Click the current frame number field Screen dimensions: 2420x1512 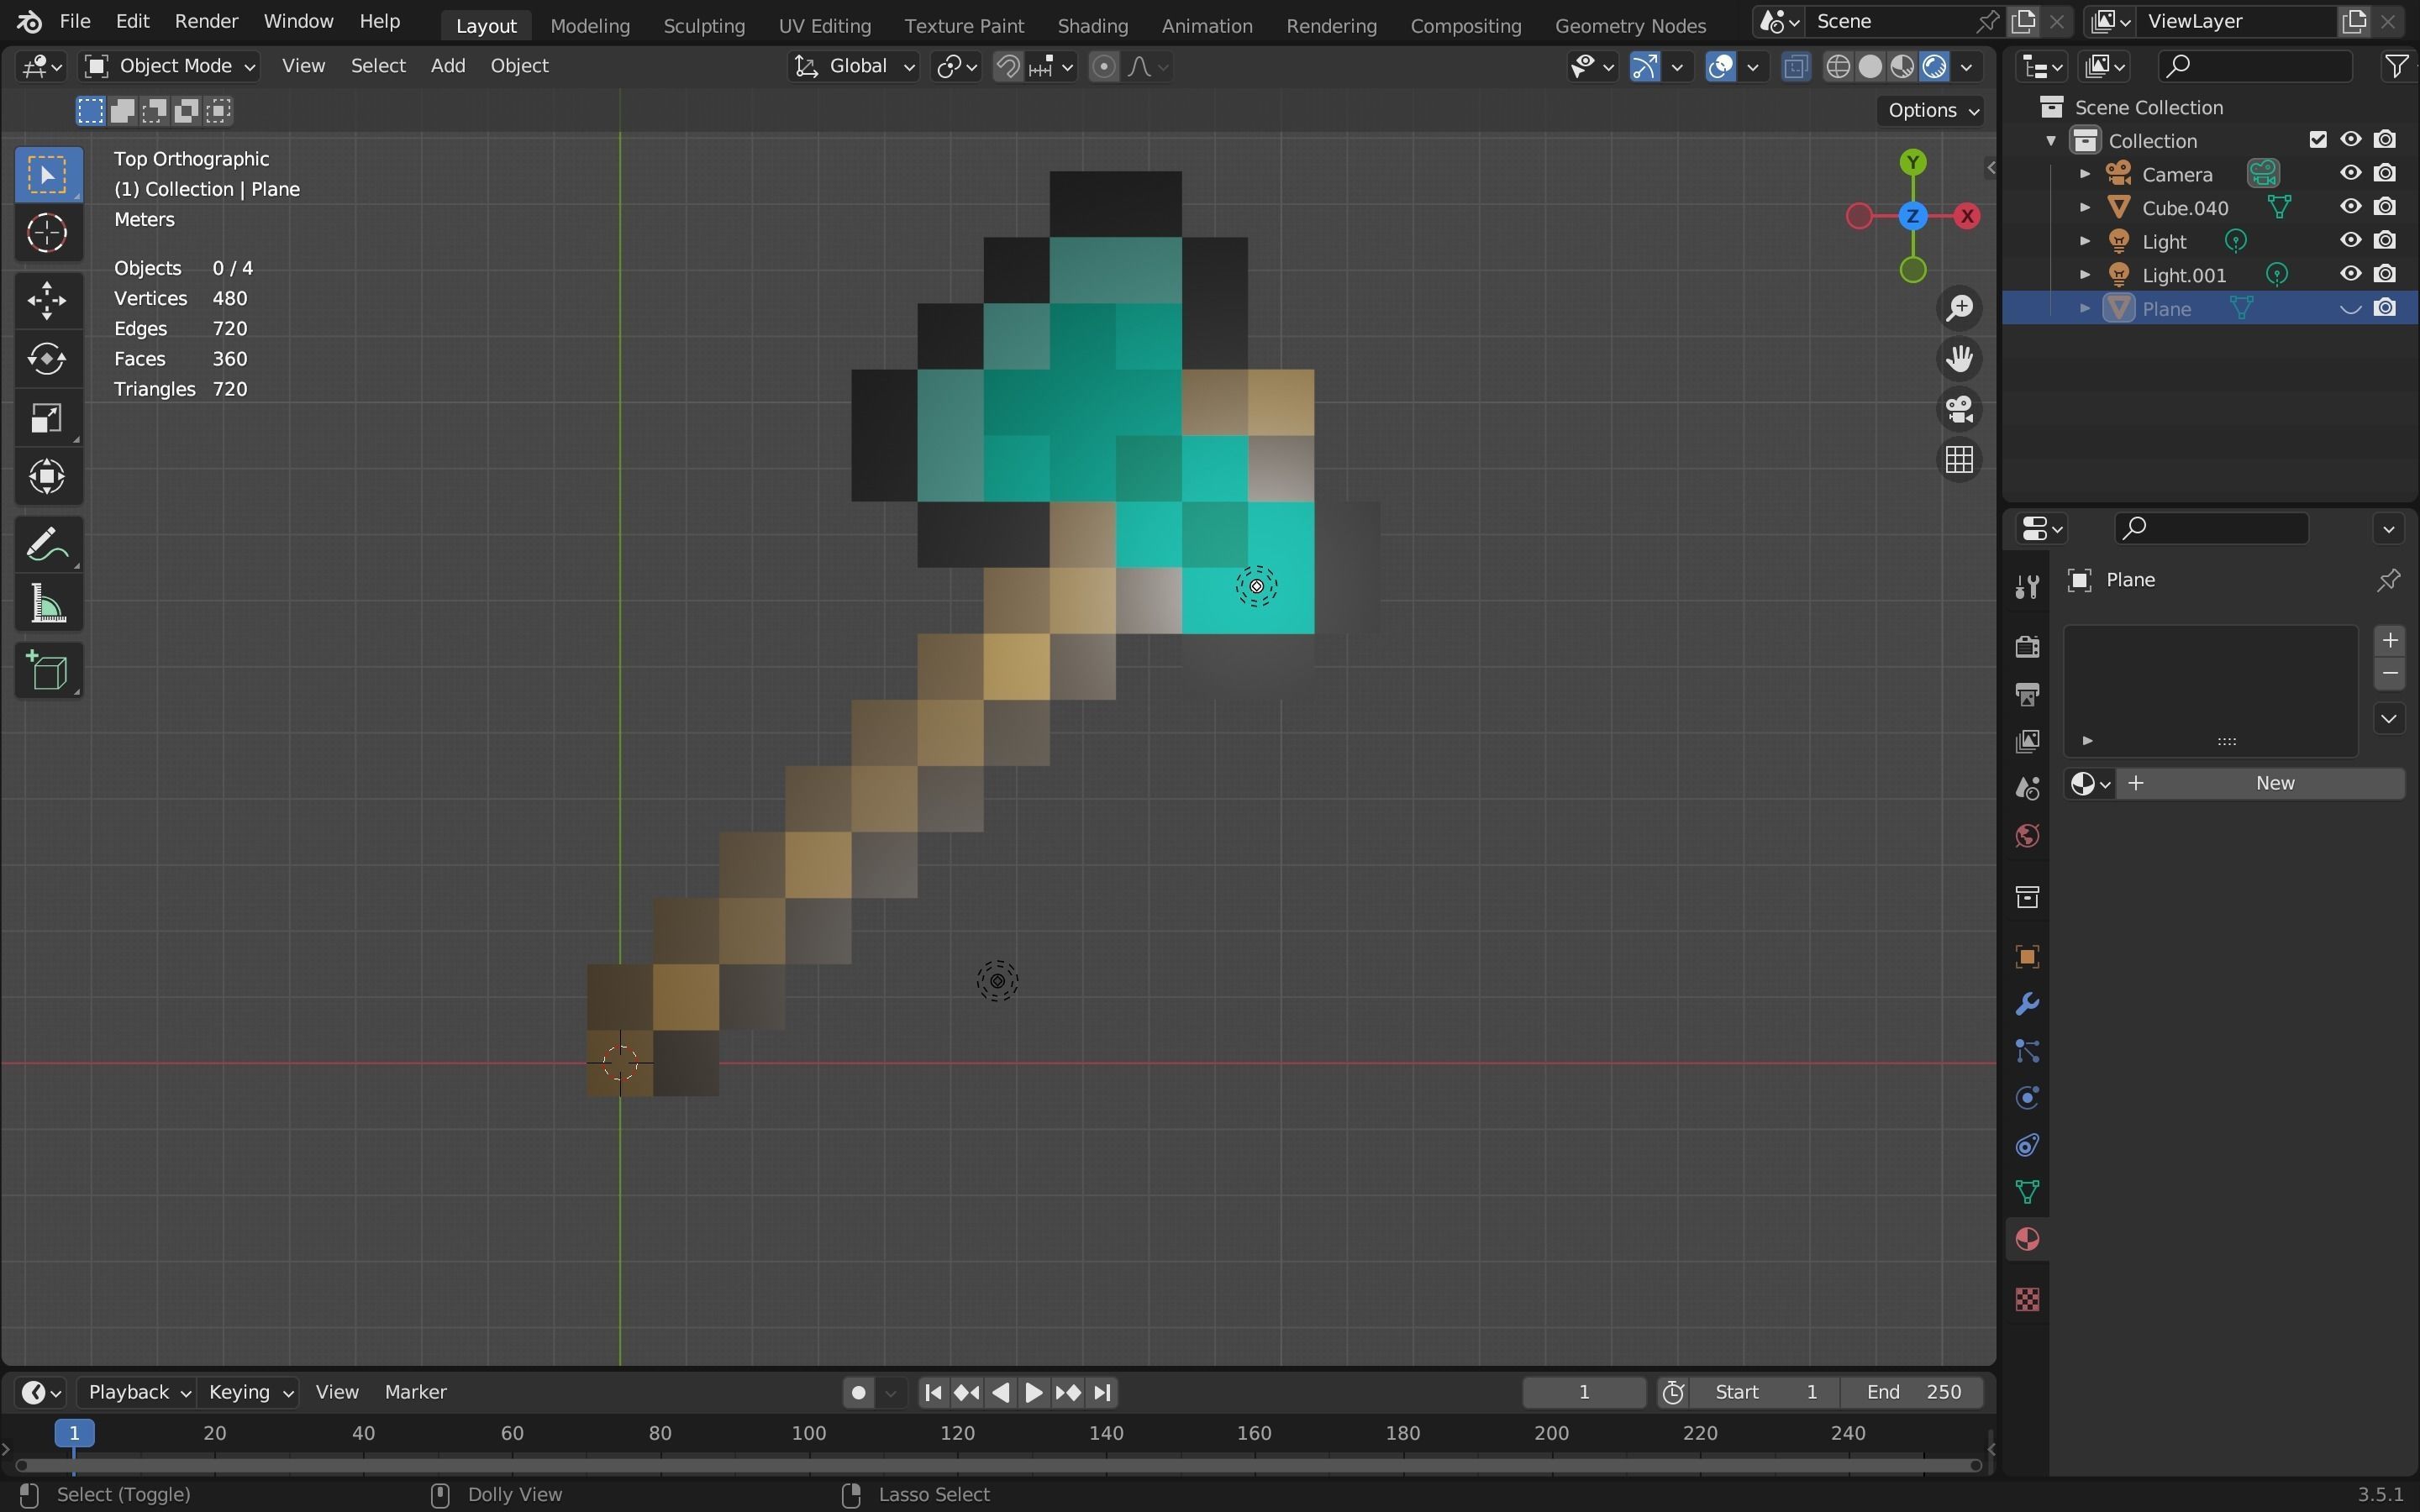coord(1584,1392)
